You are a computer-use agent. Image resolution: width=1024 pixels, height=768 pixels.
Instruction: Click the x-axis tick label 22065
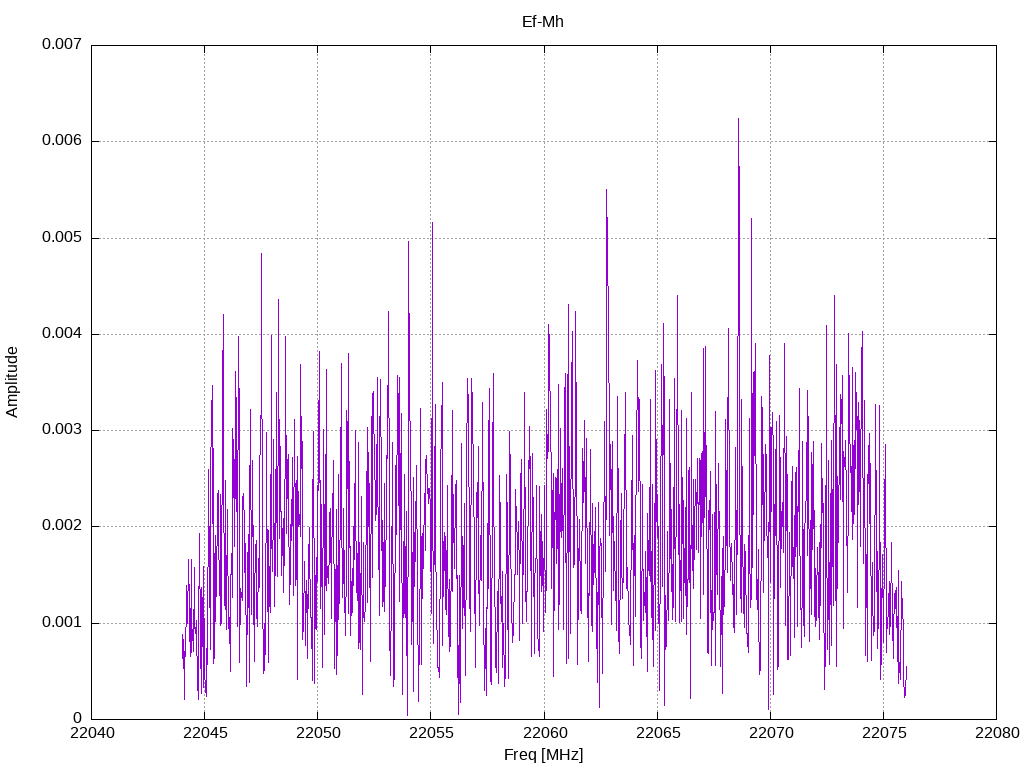pos(658,733)
